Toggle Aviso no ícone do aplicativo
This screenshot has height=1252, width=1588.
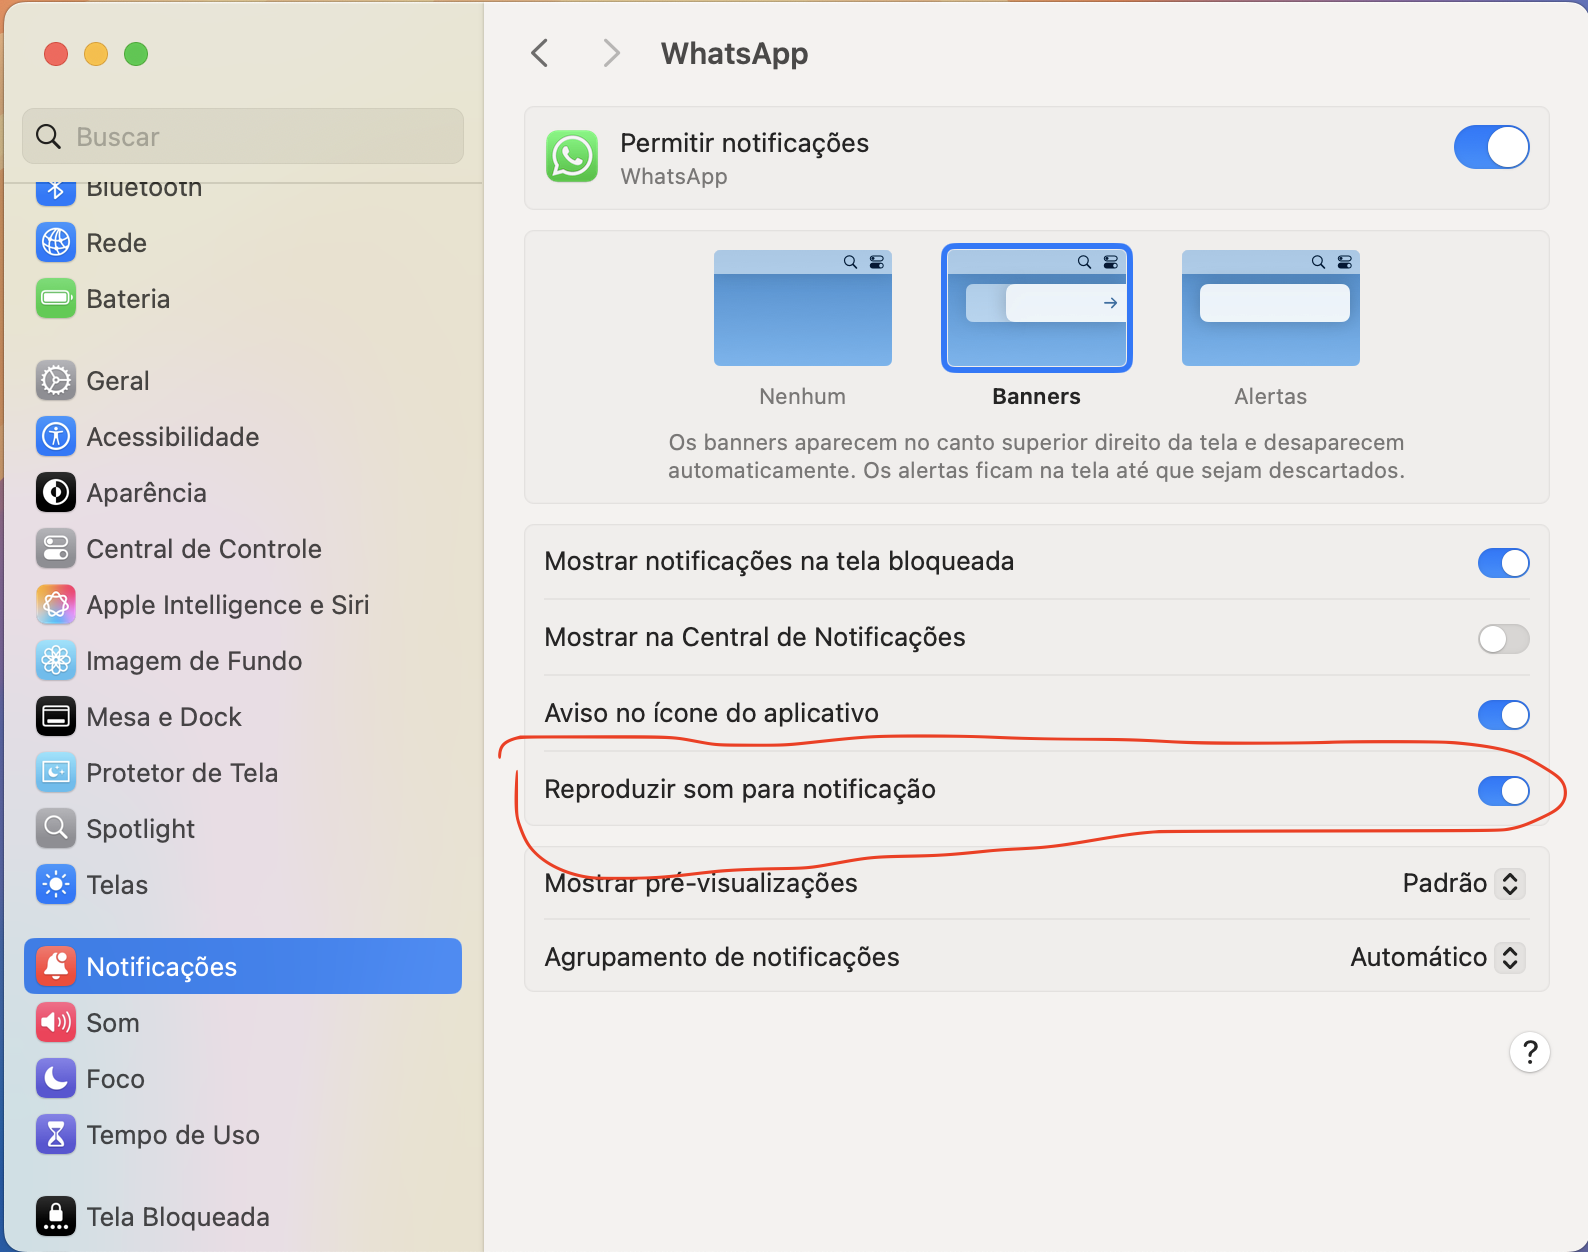1504,715
